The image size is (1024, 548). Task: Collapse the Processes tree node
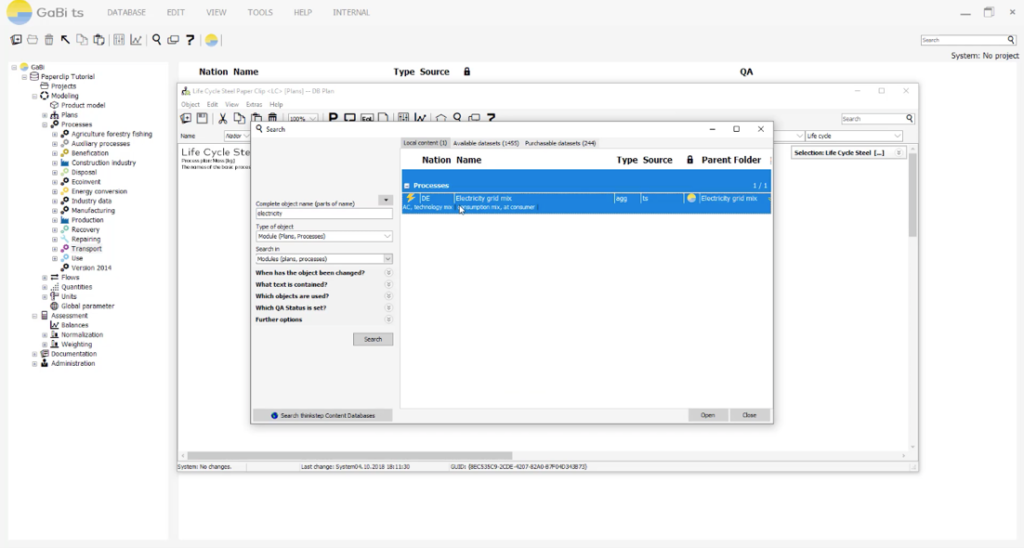[x=45, y=124]
